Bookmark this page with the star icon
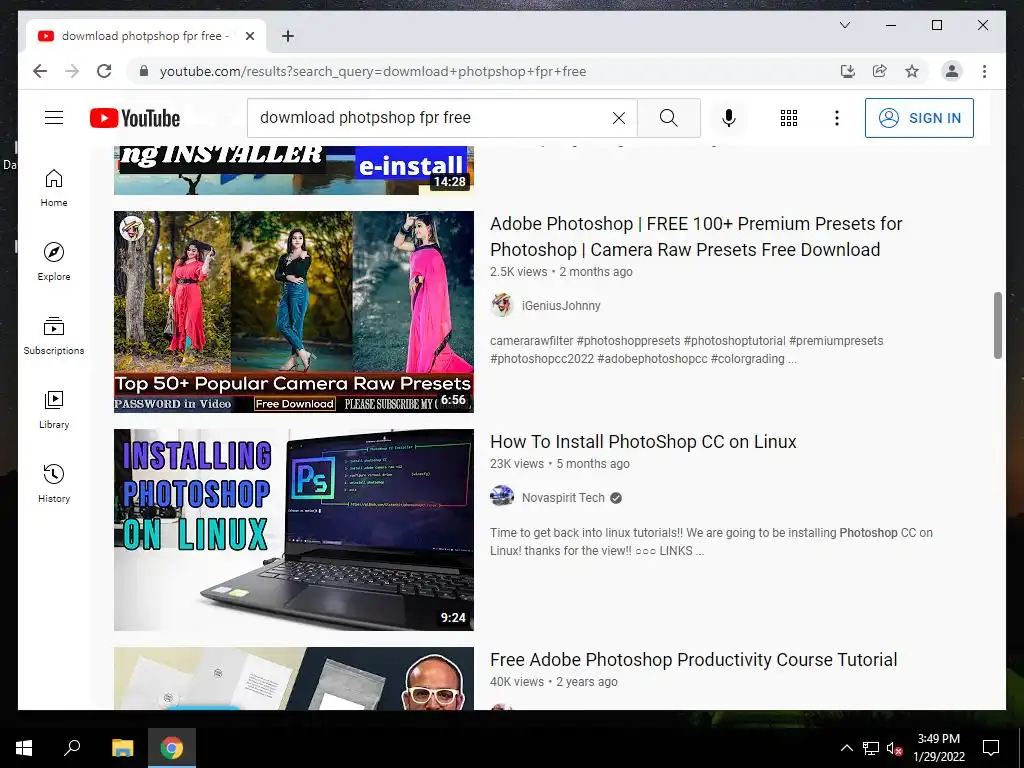The image size is (1024, 768). point(912,71)
